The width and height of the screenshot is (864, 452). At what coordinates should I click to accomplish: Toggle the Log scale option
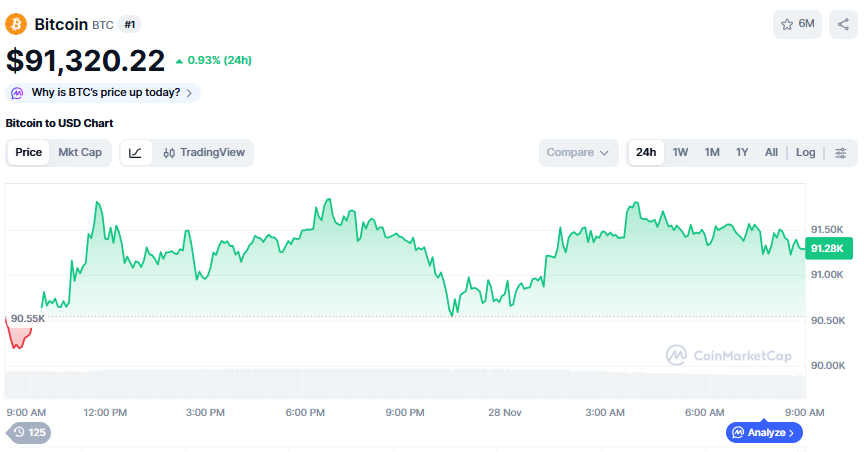point(805,153)
